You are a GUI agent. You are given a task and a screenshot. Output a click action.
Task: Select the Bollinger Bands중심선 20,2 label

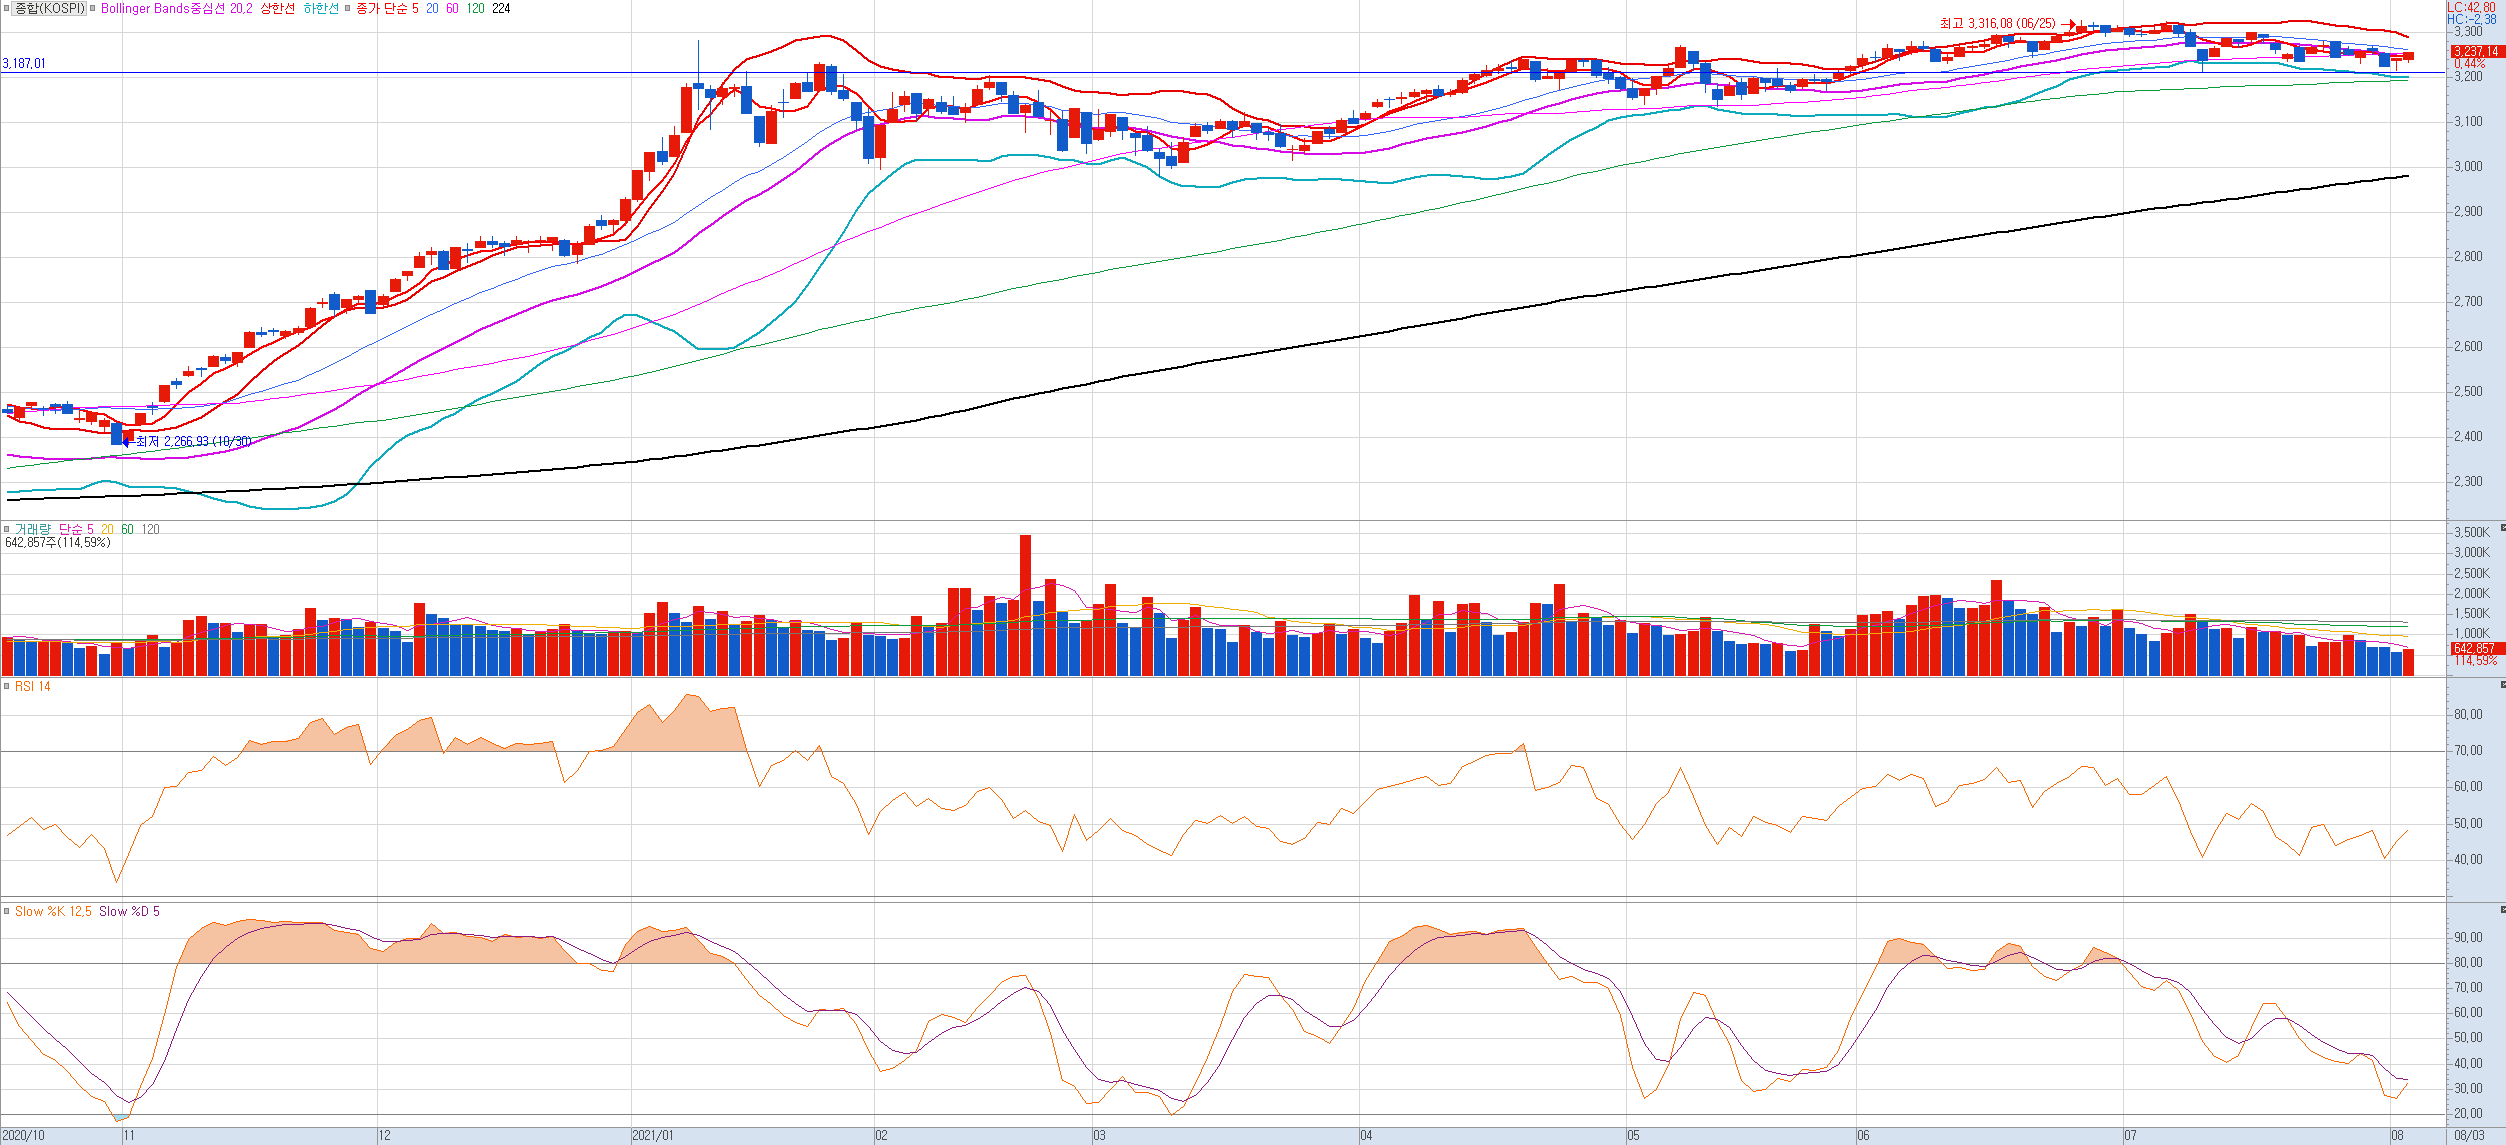click(x=176, y=8)
